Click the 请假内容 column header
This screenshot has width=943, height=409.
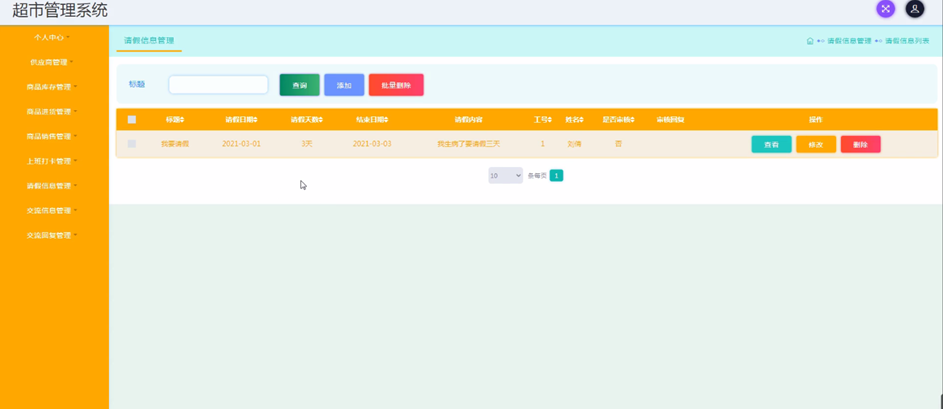[x=468, y=120]
